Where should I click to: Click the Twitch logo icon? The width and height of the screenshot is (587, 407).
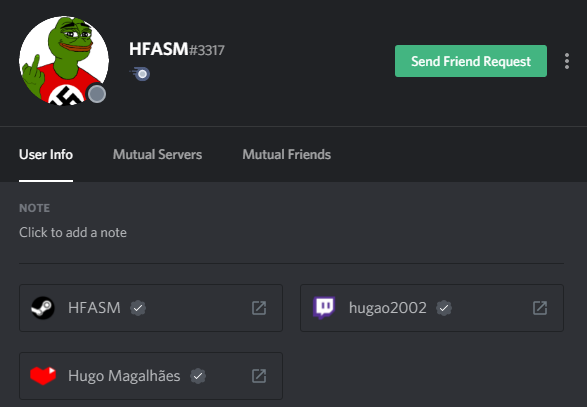click(x=324, y=308)
